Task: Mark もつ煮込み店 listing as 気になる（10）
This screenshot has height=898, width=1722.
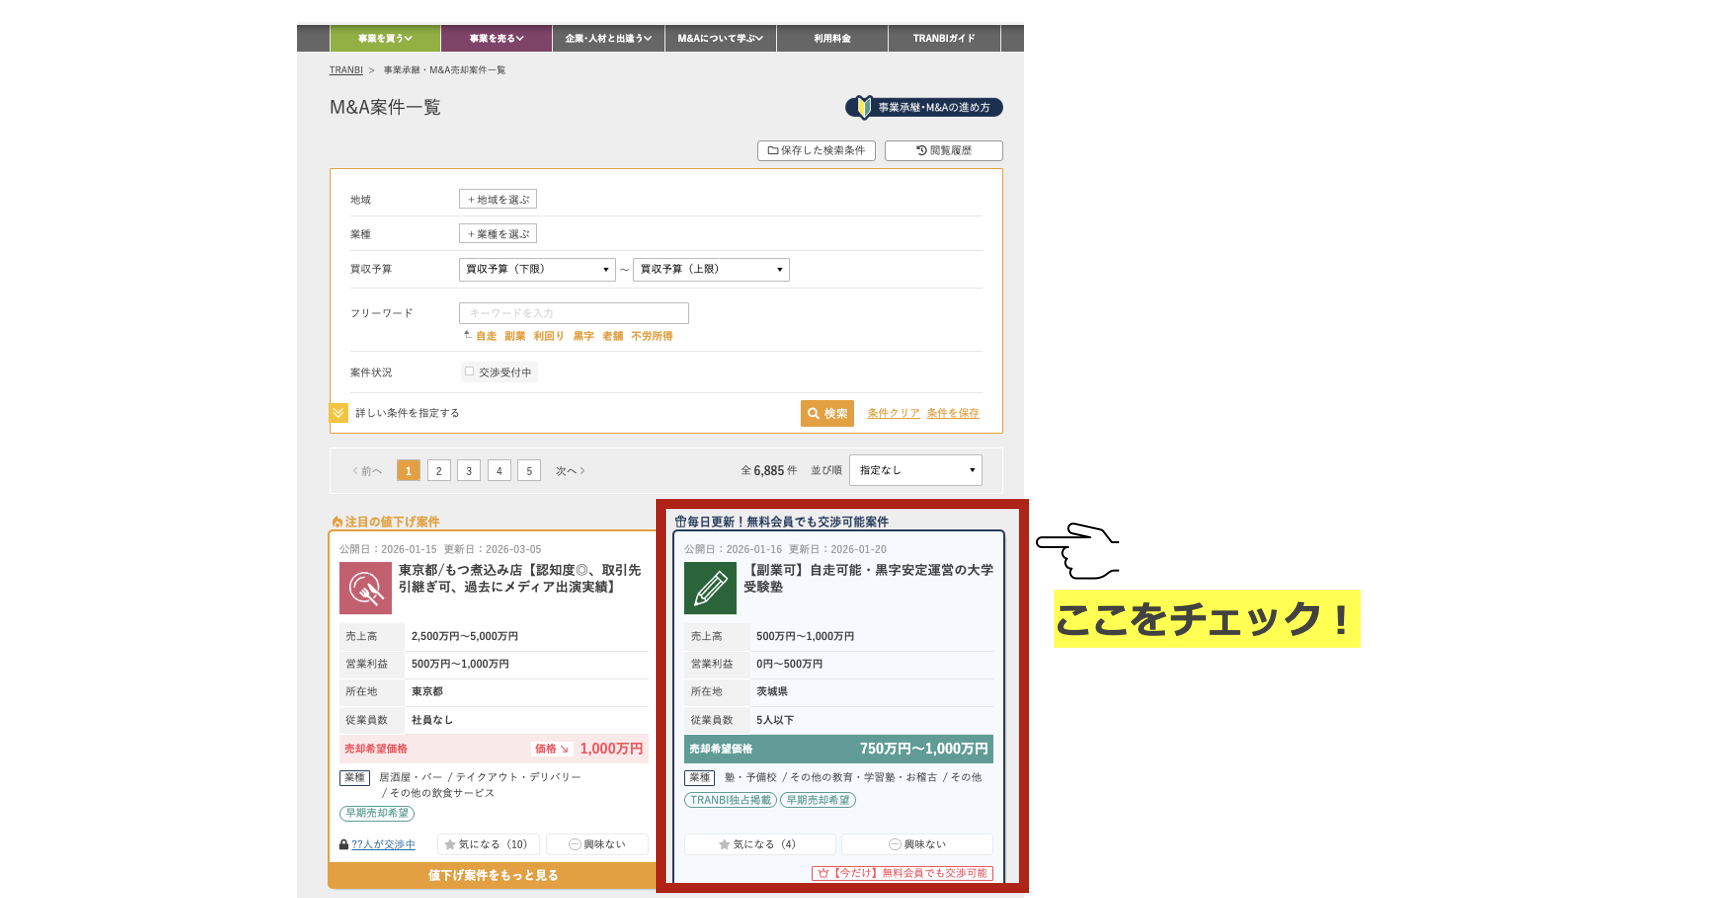Action: 488,844
